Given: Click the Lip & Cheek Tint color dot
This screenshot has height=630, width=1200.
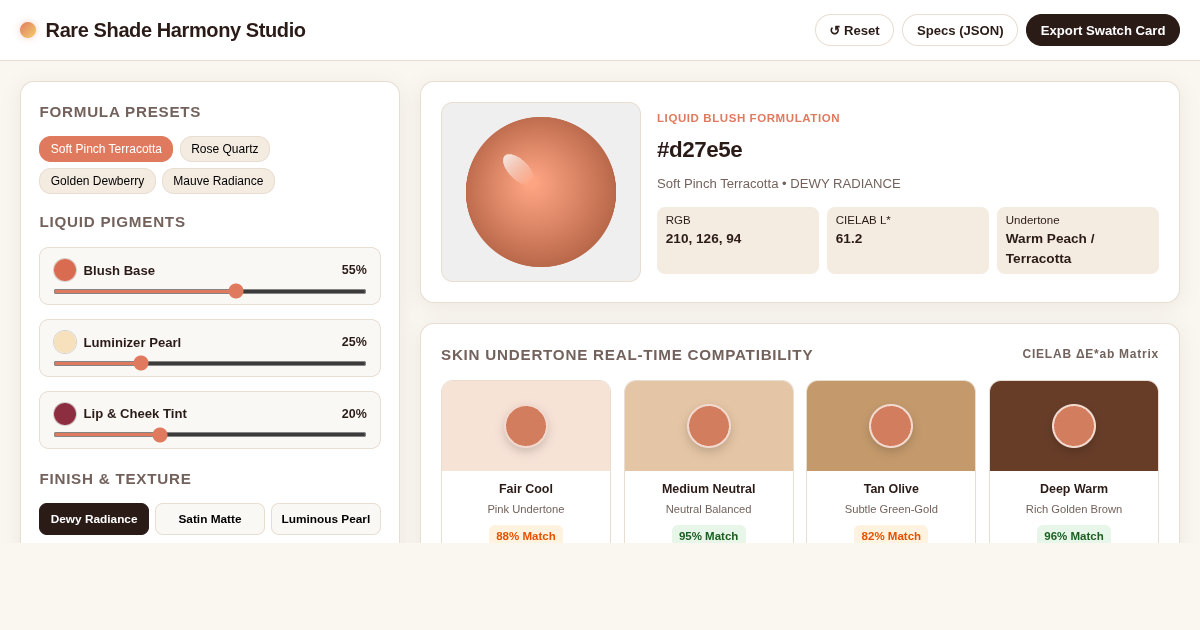Looking at the screenshot, I should [65, 414].
